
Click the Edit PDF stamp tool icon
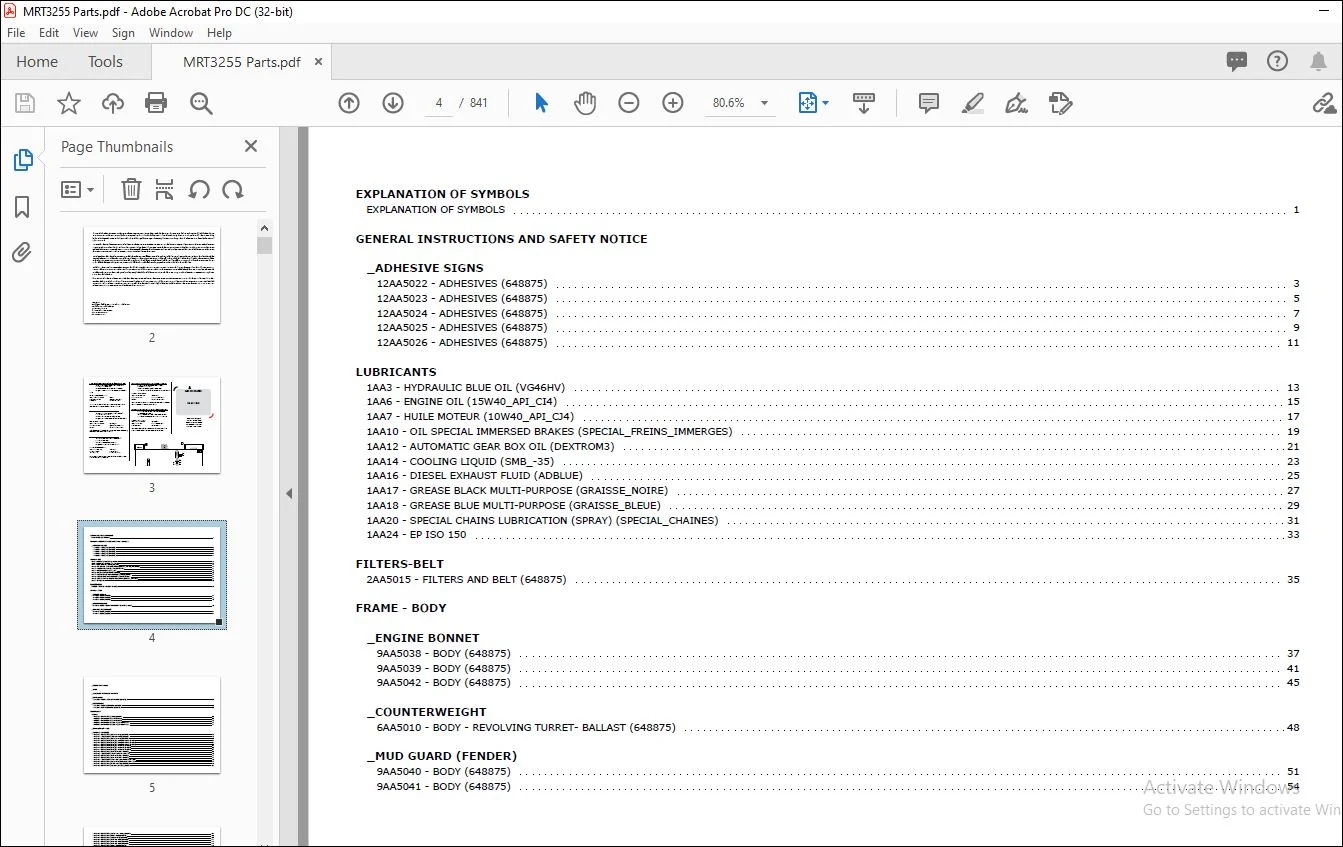pos(1061,103)
